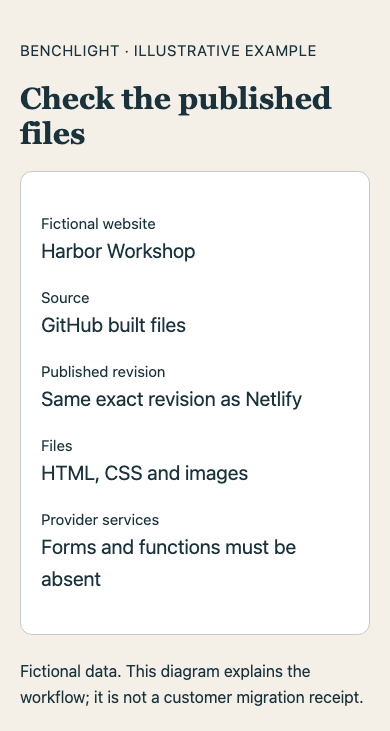Click the 'Provider services' label
This screenshot has height=731, width=390.
pyautogui.click(x=100, y=520)
